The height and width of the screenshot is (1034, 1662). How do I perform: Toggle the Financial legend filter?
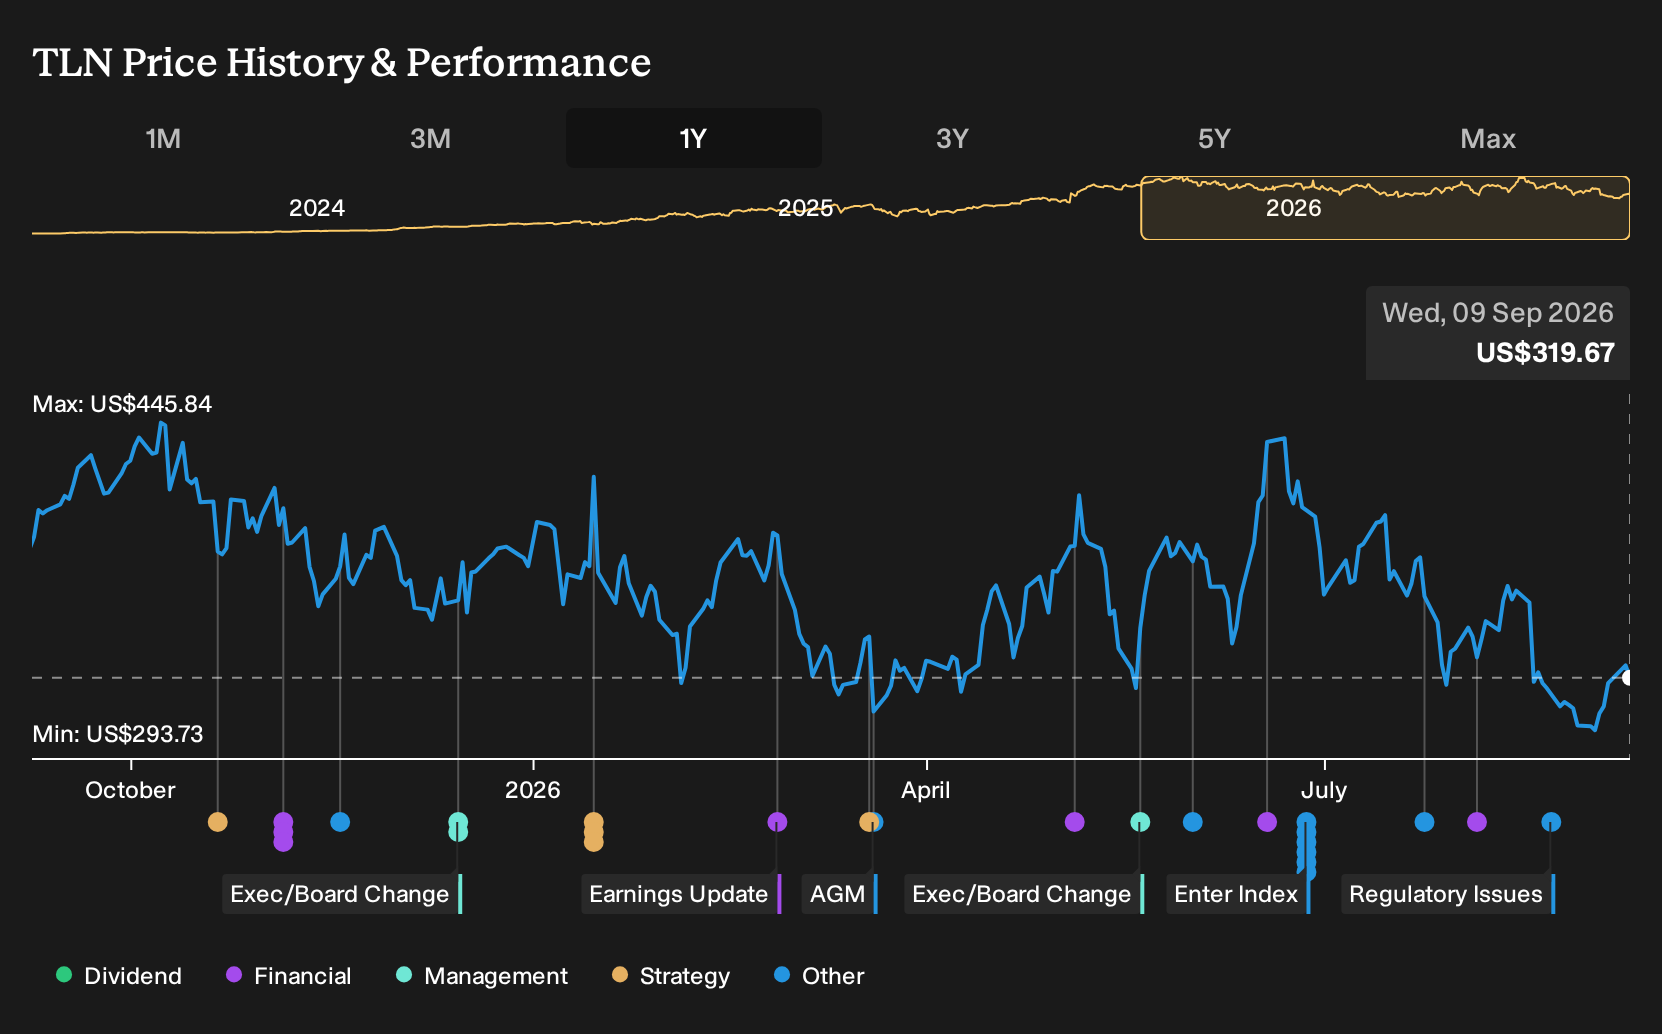289,976
